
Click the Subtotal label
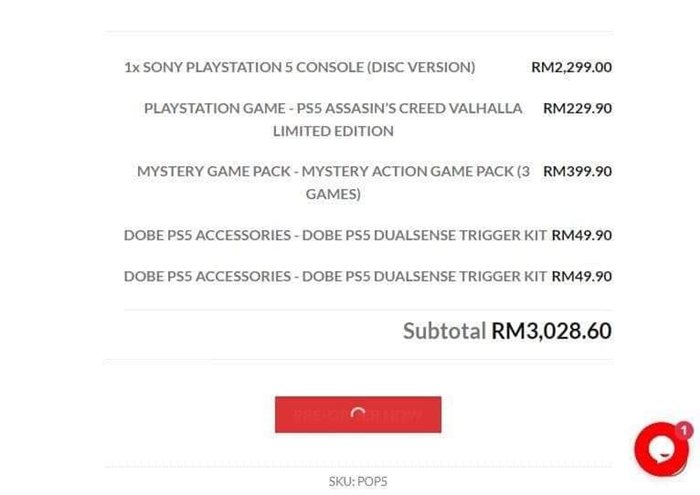444,331
